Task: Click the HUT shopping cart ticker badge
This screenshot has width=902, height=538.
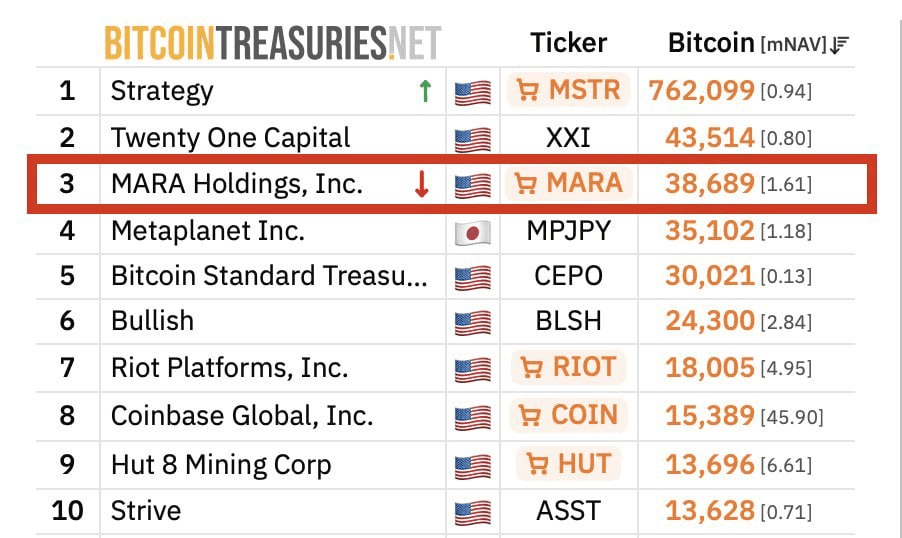Action: 569,464
